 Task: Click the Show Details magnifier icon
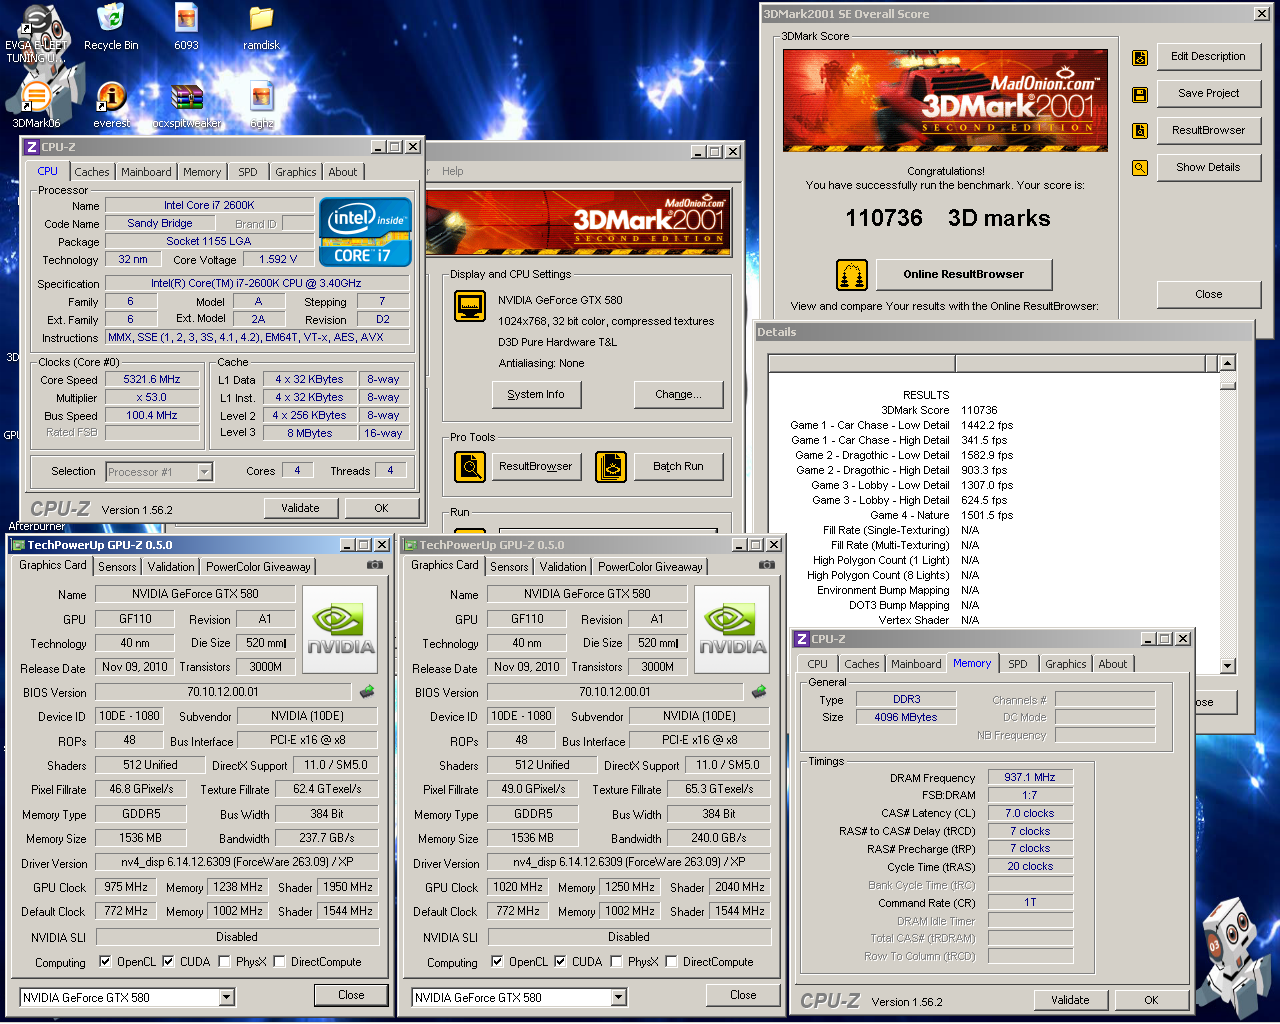pos(1140,168)
